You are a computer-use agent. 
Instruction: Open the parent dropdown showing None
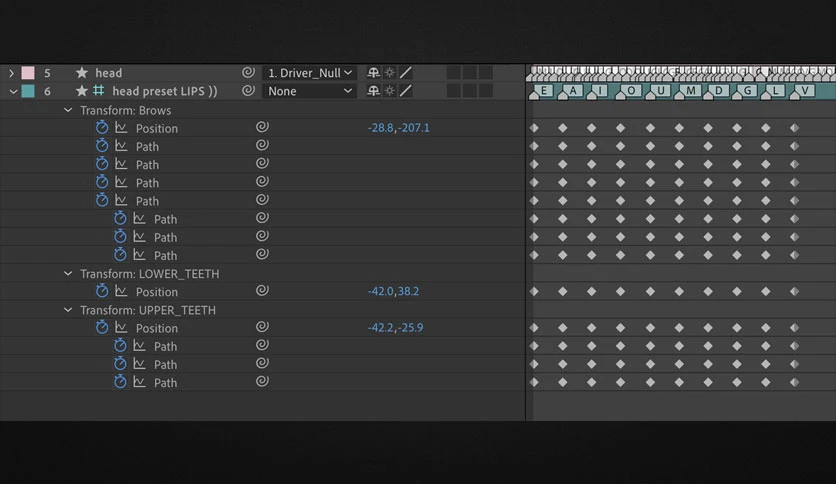coord(310,91)
